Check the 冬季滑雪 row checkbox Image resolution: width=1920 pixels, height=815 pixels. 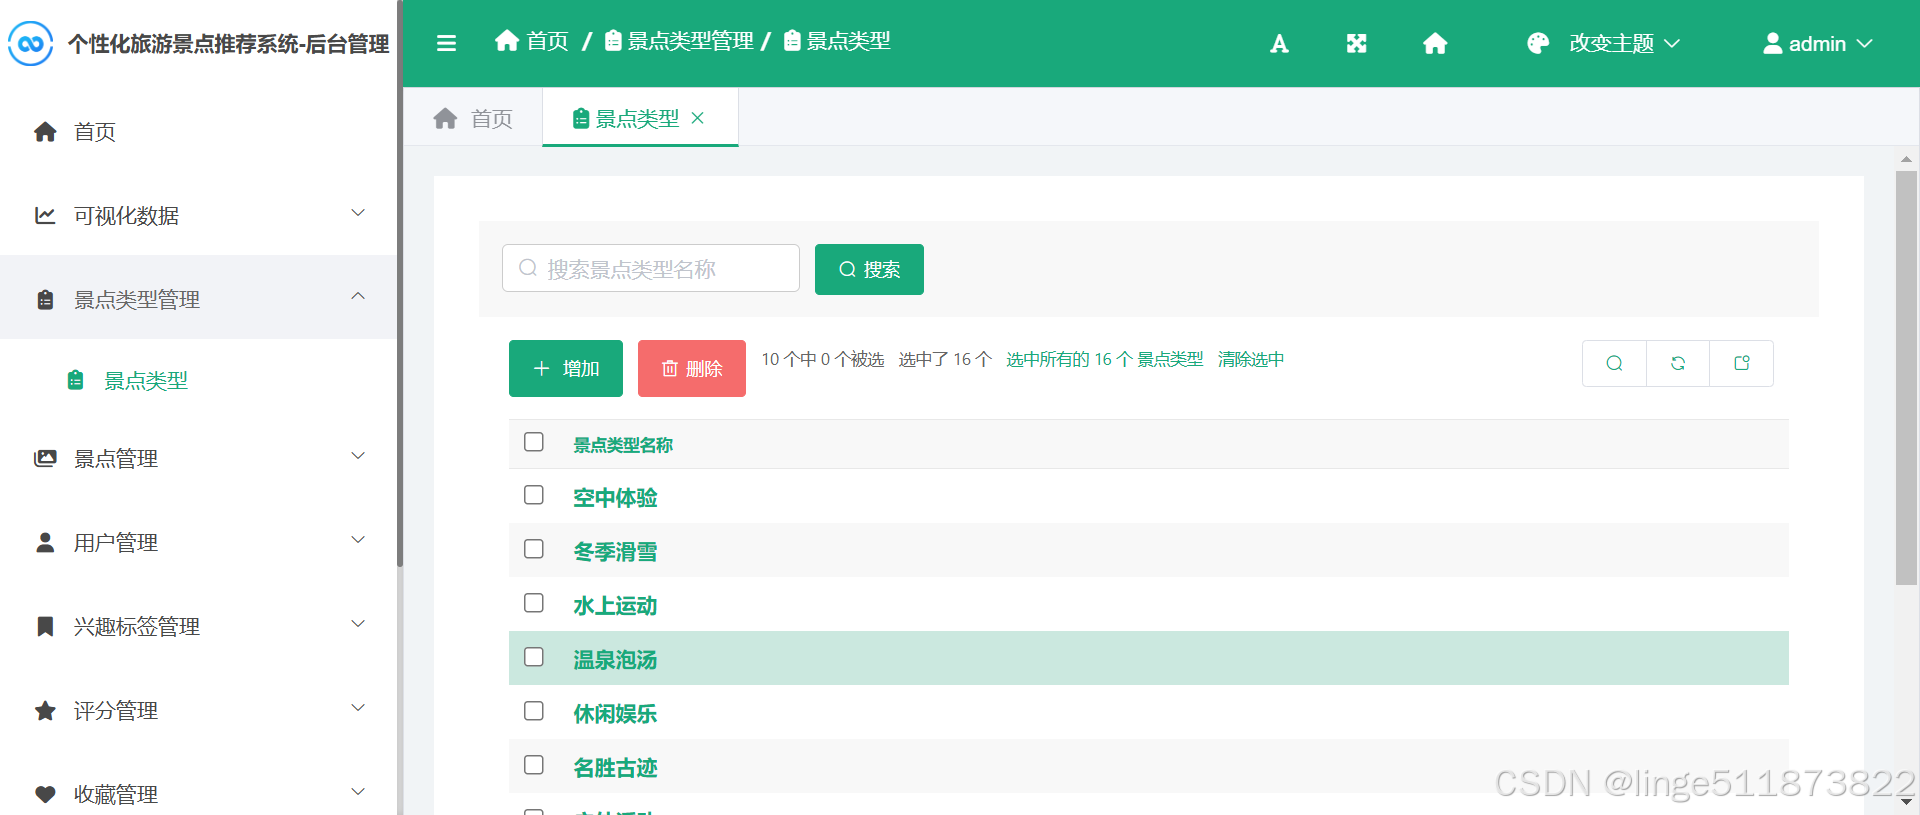click(534, 549)
